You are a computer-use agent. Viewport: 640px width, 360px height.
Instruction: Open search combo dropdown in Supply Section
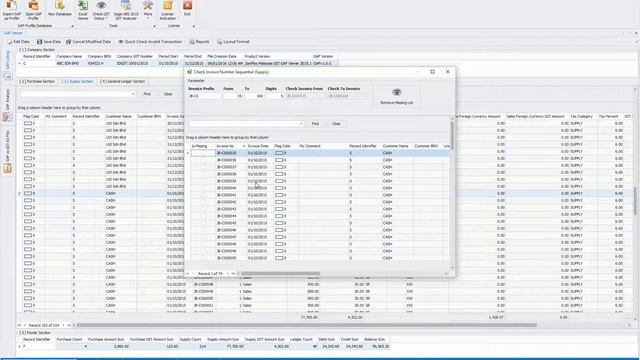click(133, 94)
